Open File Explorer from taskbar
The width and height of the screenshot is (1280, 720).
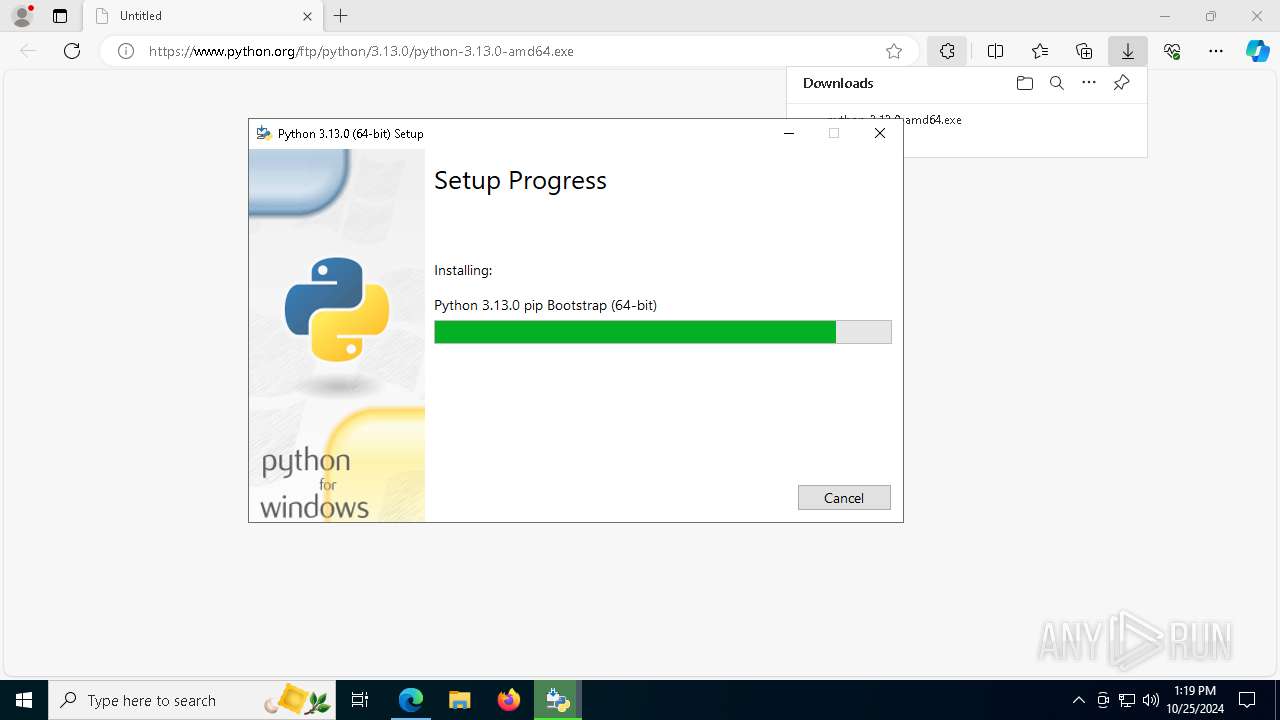[x=460, y=700]
